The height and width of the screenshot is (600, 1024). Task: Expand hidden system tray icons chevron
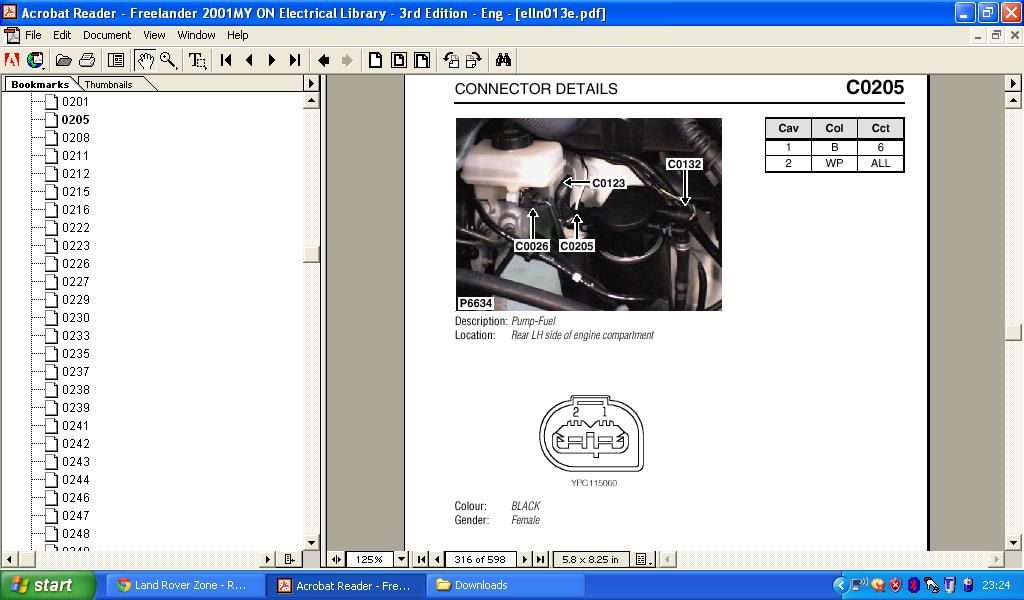point(840,585)
